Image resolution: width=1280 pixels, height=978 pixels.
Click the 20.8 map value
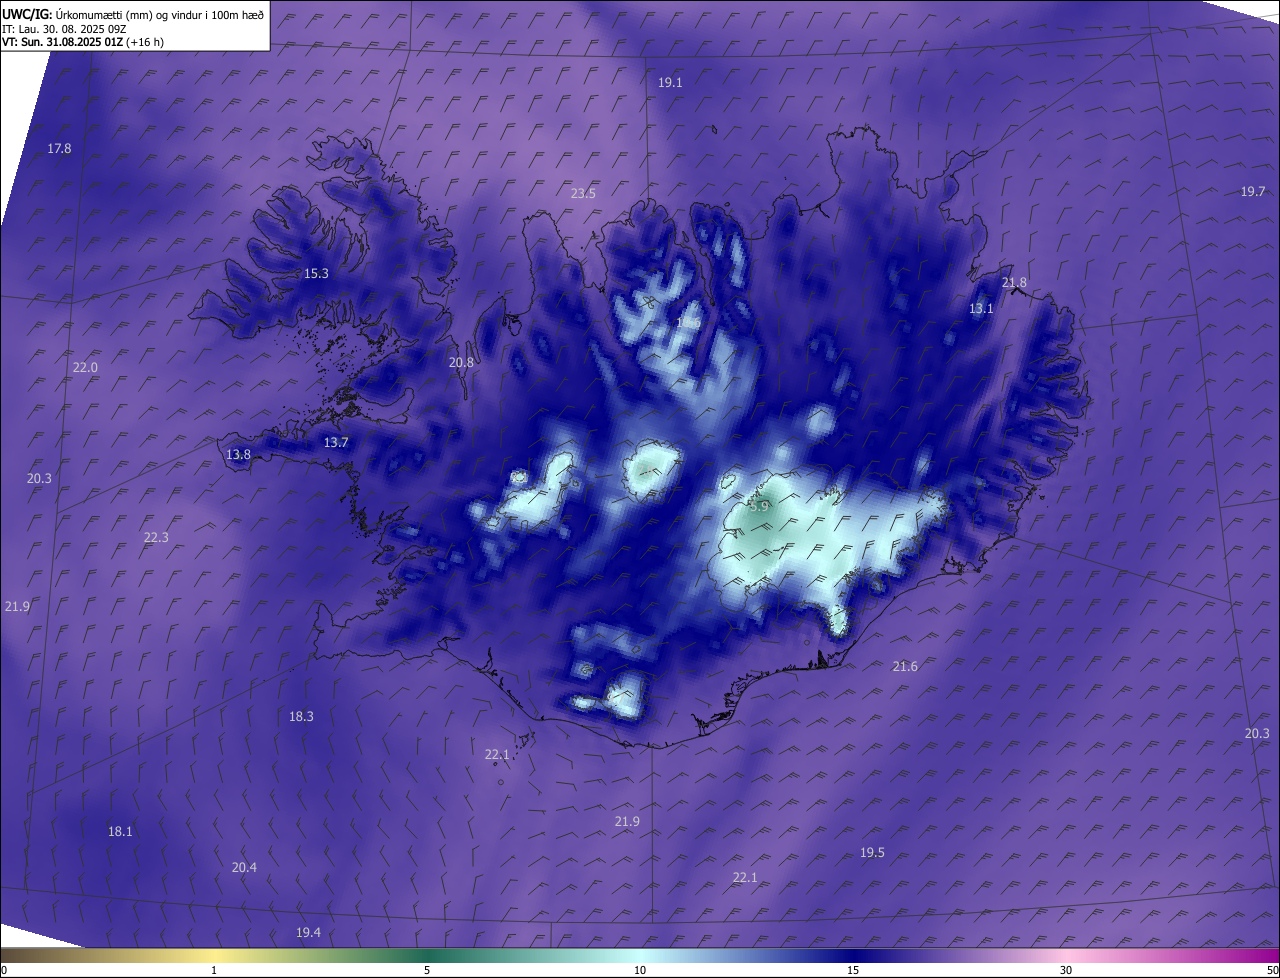click(x=461, y=363)
